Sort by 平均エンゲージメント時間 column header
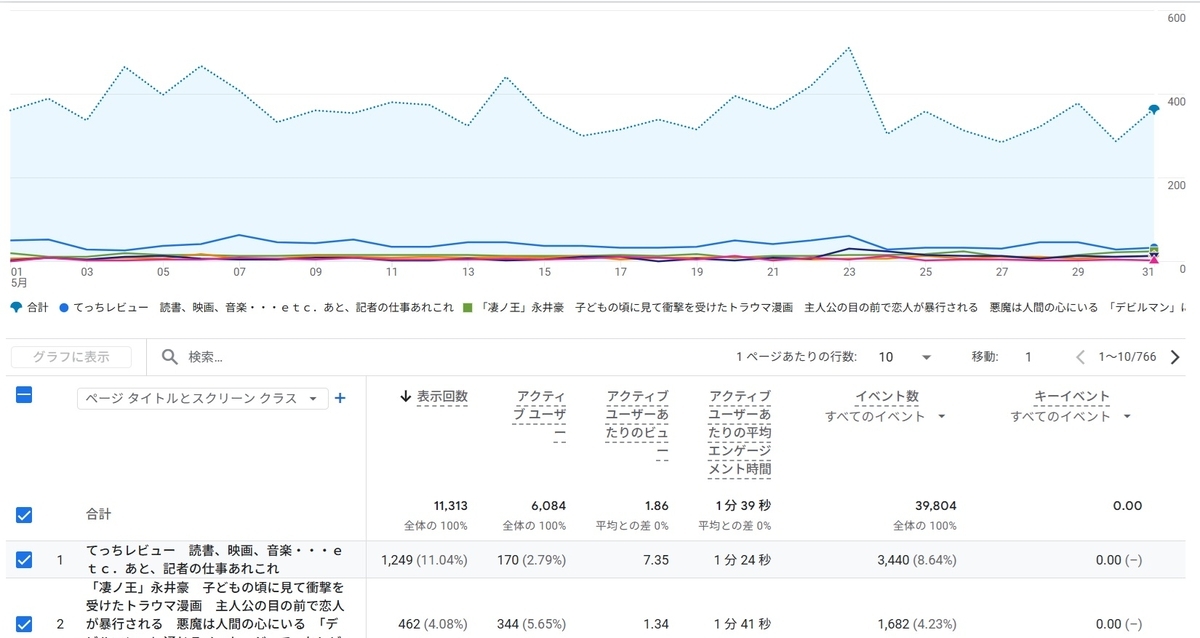 739,433
